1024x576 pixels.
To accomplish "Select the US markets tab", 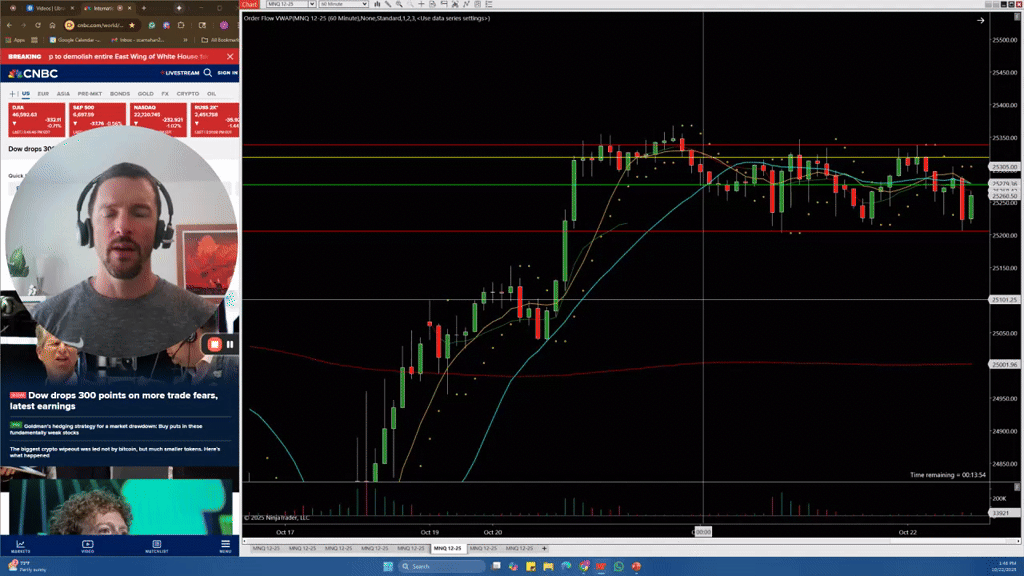I will click(26, 93).
